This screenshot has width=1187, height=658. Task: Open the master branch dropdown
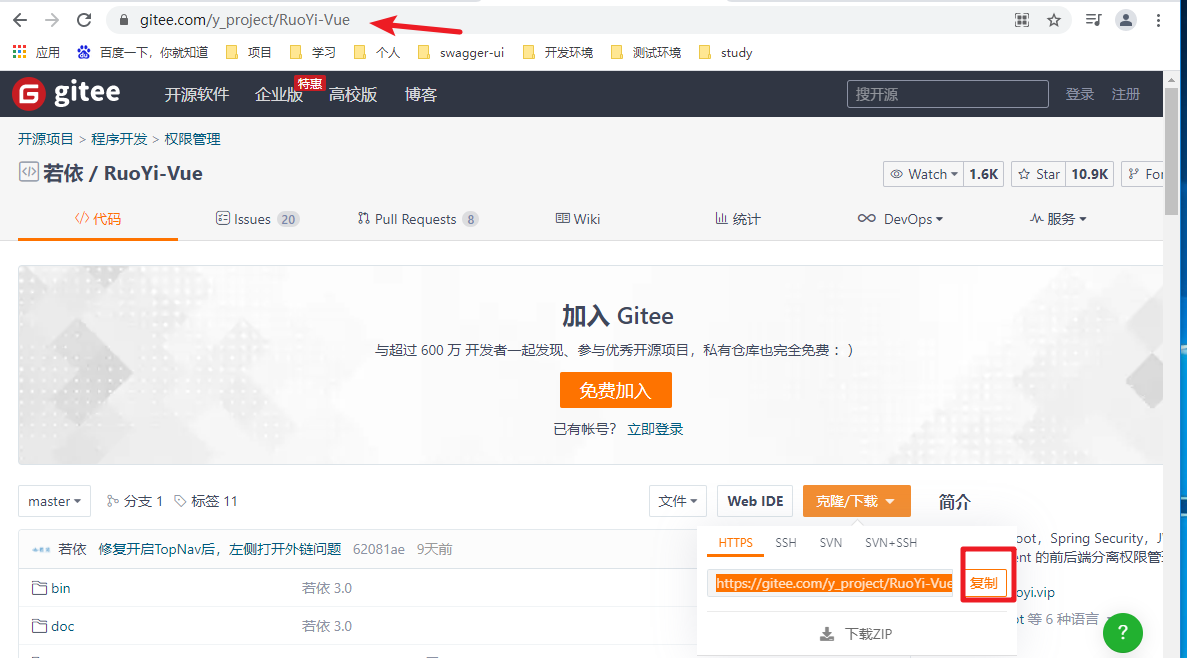click(55, 501)
